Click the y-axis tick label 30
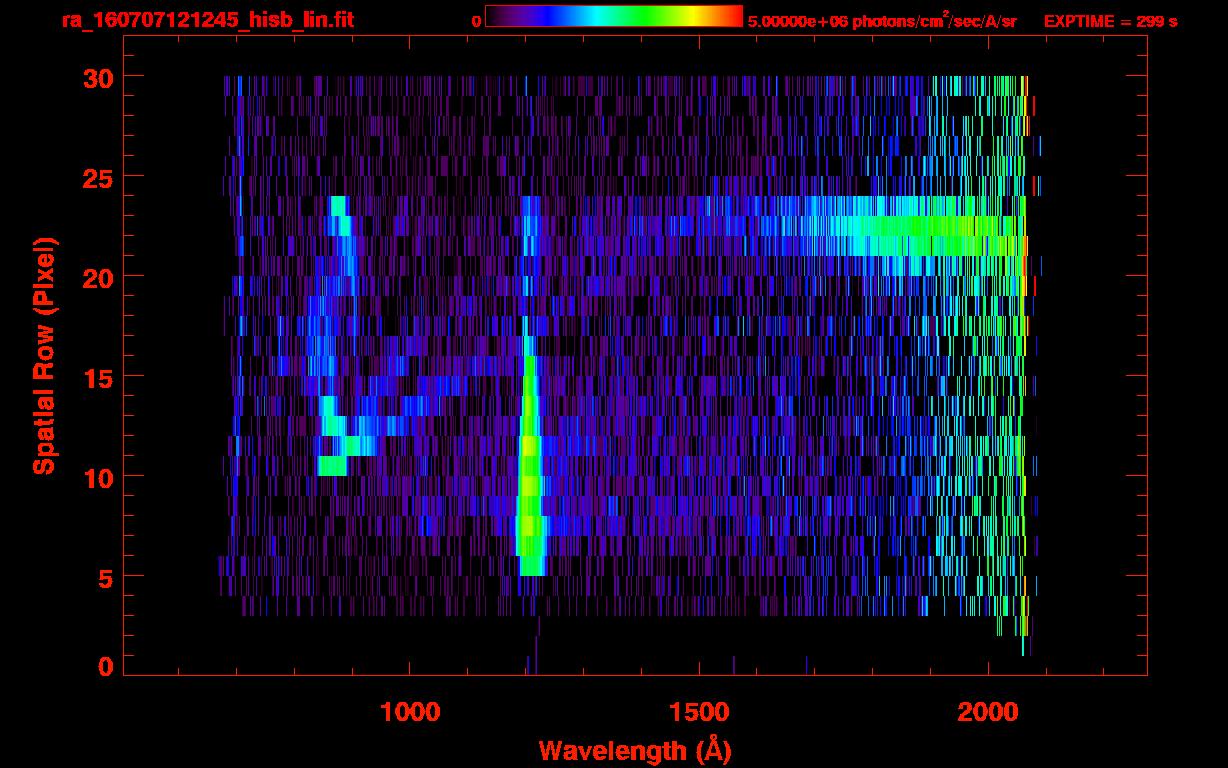Image resolution: width=1228 pixels, height=768 pixels. [97, 77]
